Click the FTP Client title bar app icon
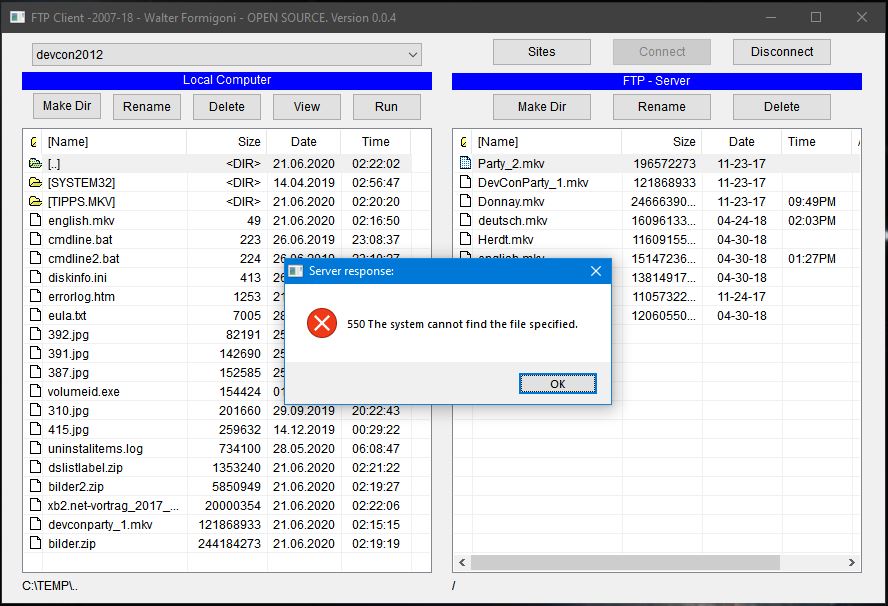The height and width of the screenshot is (606, 888). click(18, 17)
